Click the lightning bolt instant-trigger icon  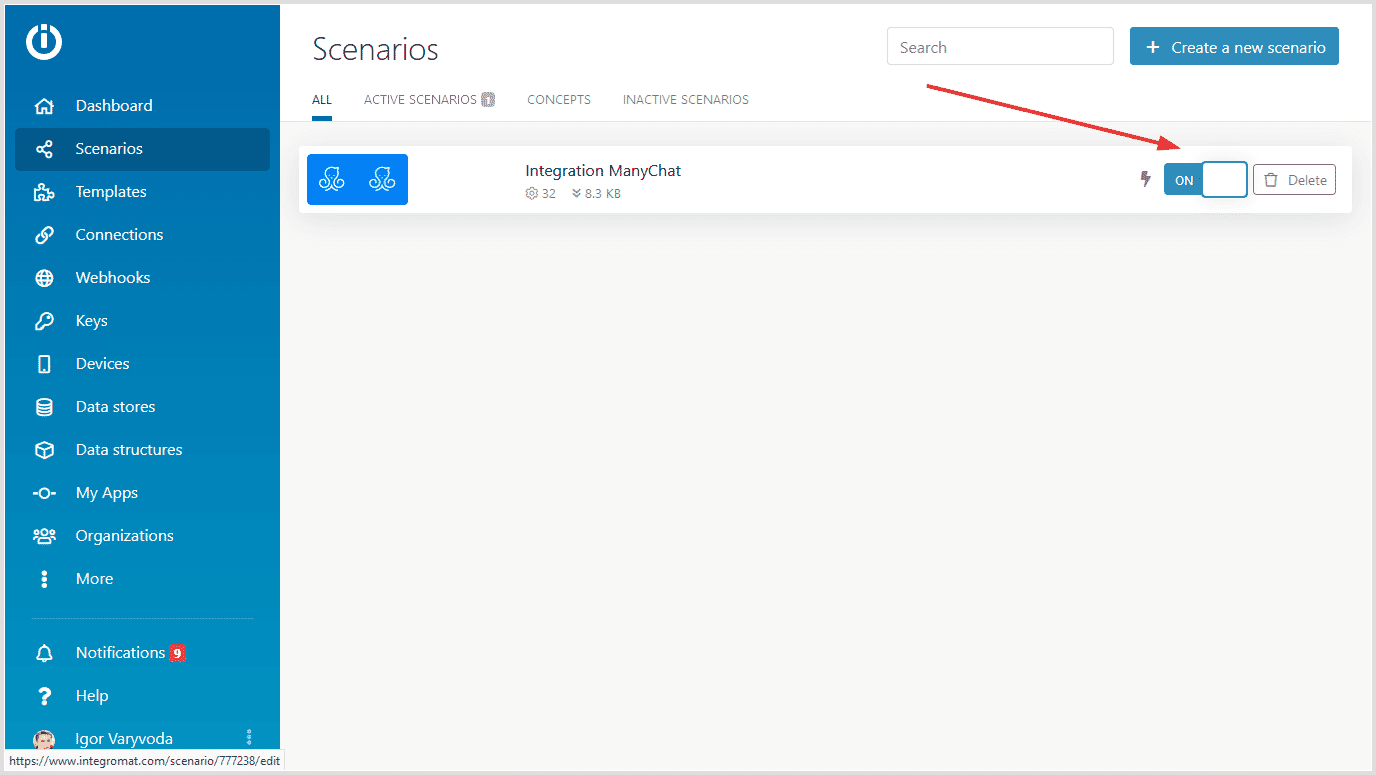tap(1146, 179)
